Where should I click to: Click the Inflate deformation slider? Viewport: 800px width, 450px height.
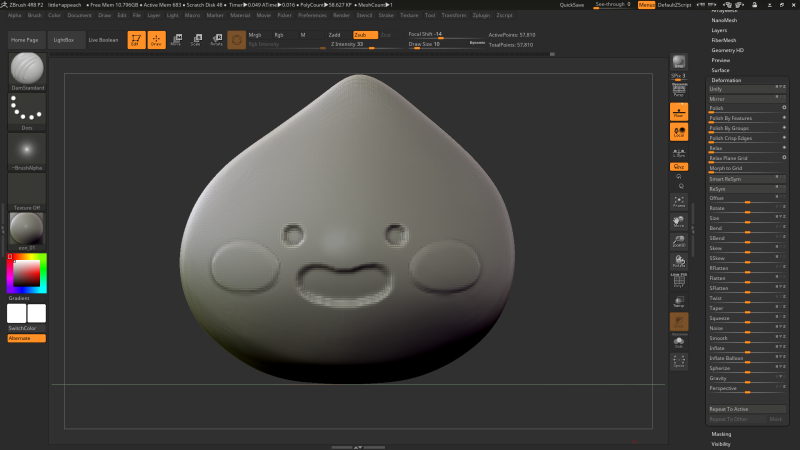coord(747,348)
